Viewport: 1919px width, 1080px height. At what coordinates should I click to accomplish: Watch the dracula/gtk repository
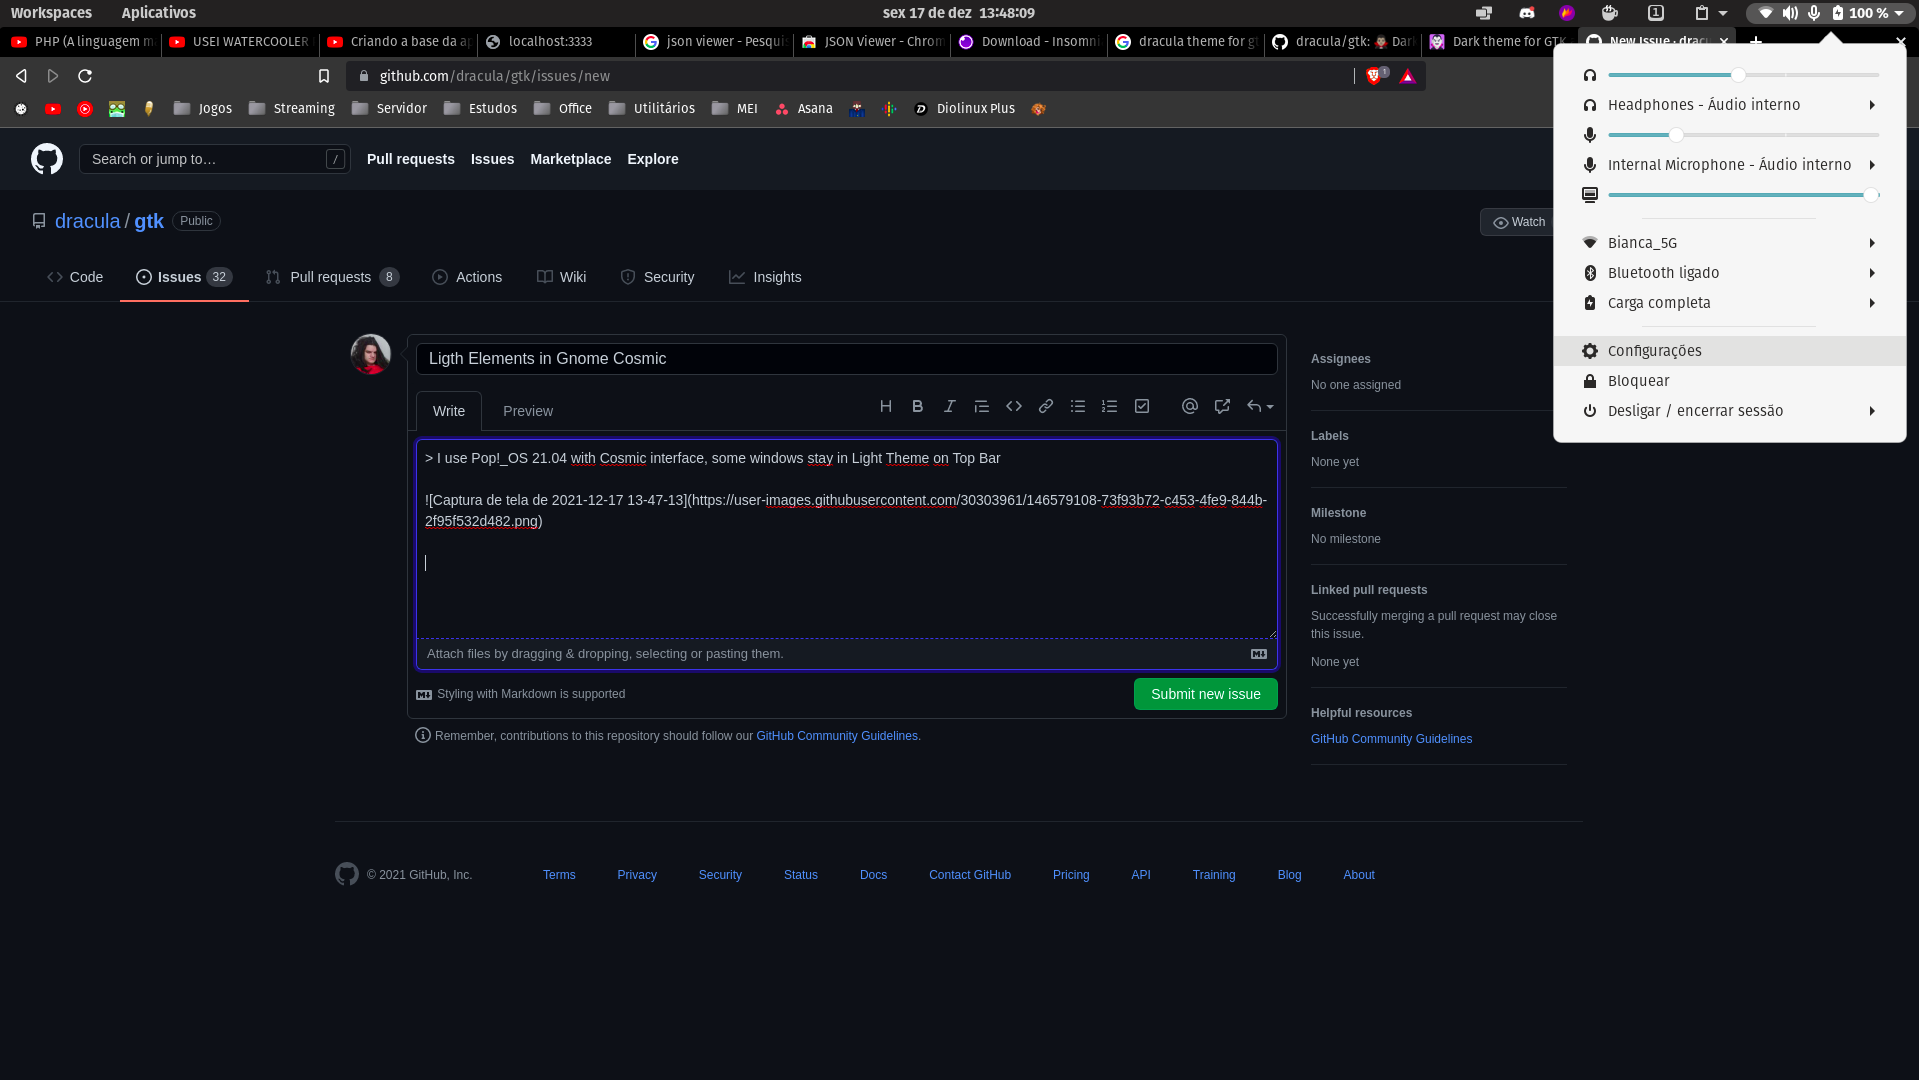(x=1518, y=222)
